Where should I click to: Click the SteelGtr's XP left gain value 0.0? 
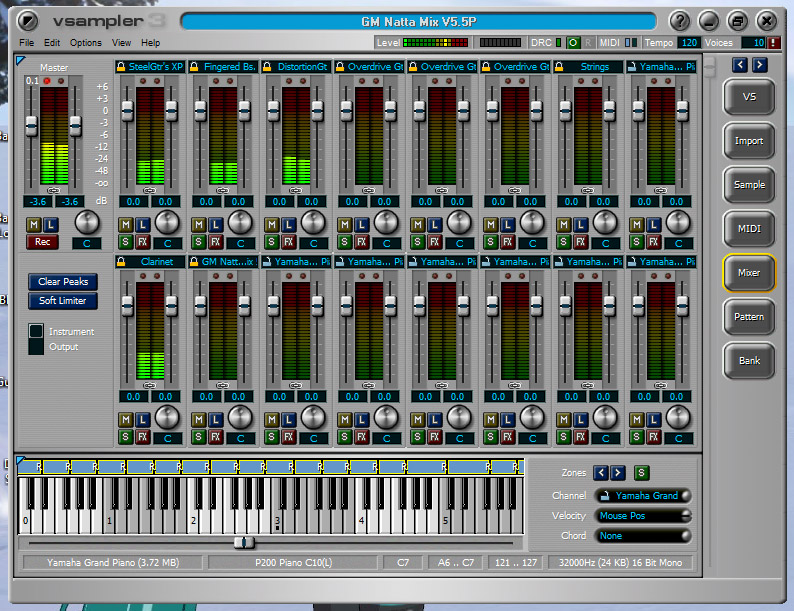133,201
